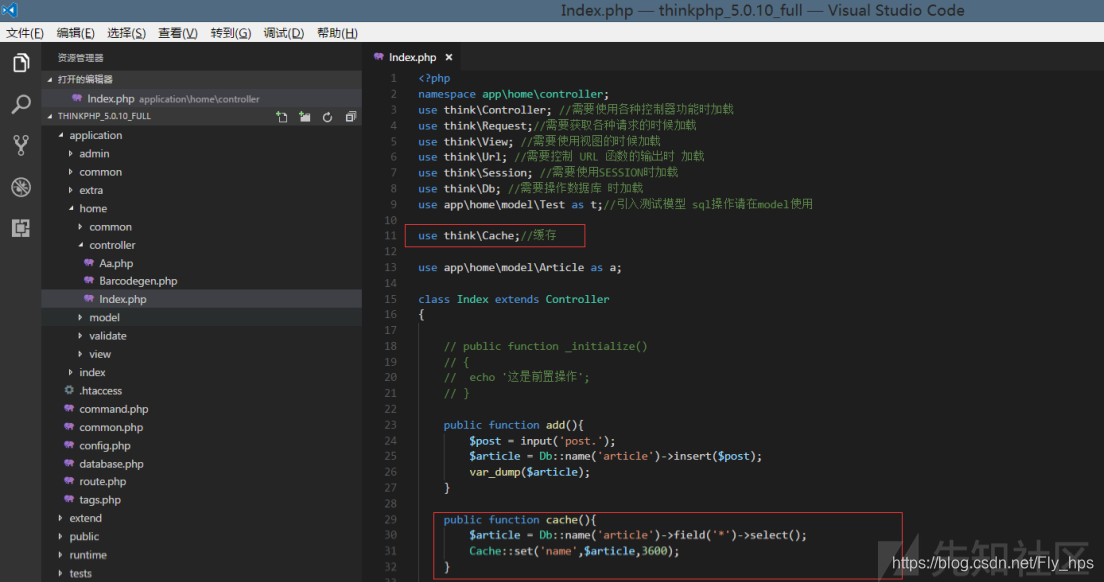Collapse the home folder arrow
The image size is (1104, 582).
[x=70, y=208]
